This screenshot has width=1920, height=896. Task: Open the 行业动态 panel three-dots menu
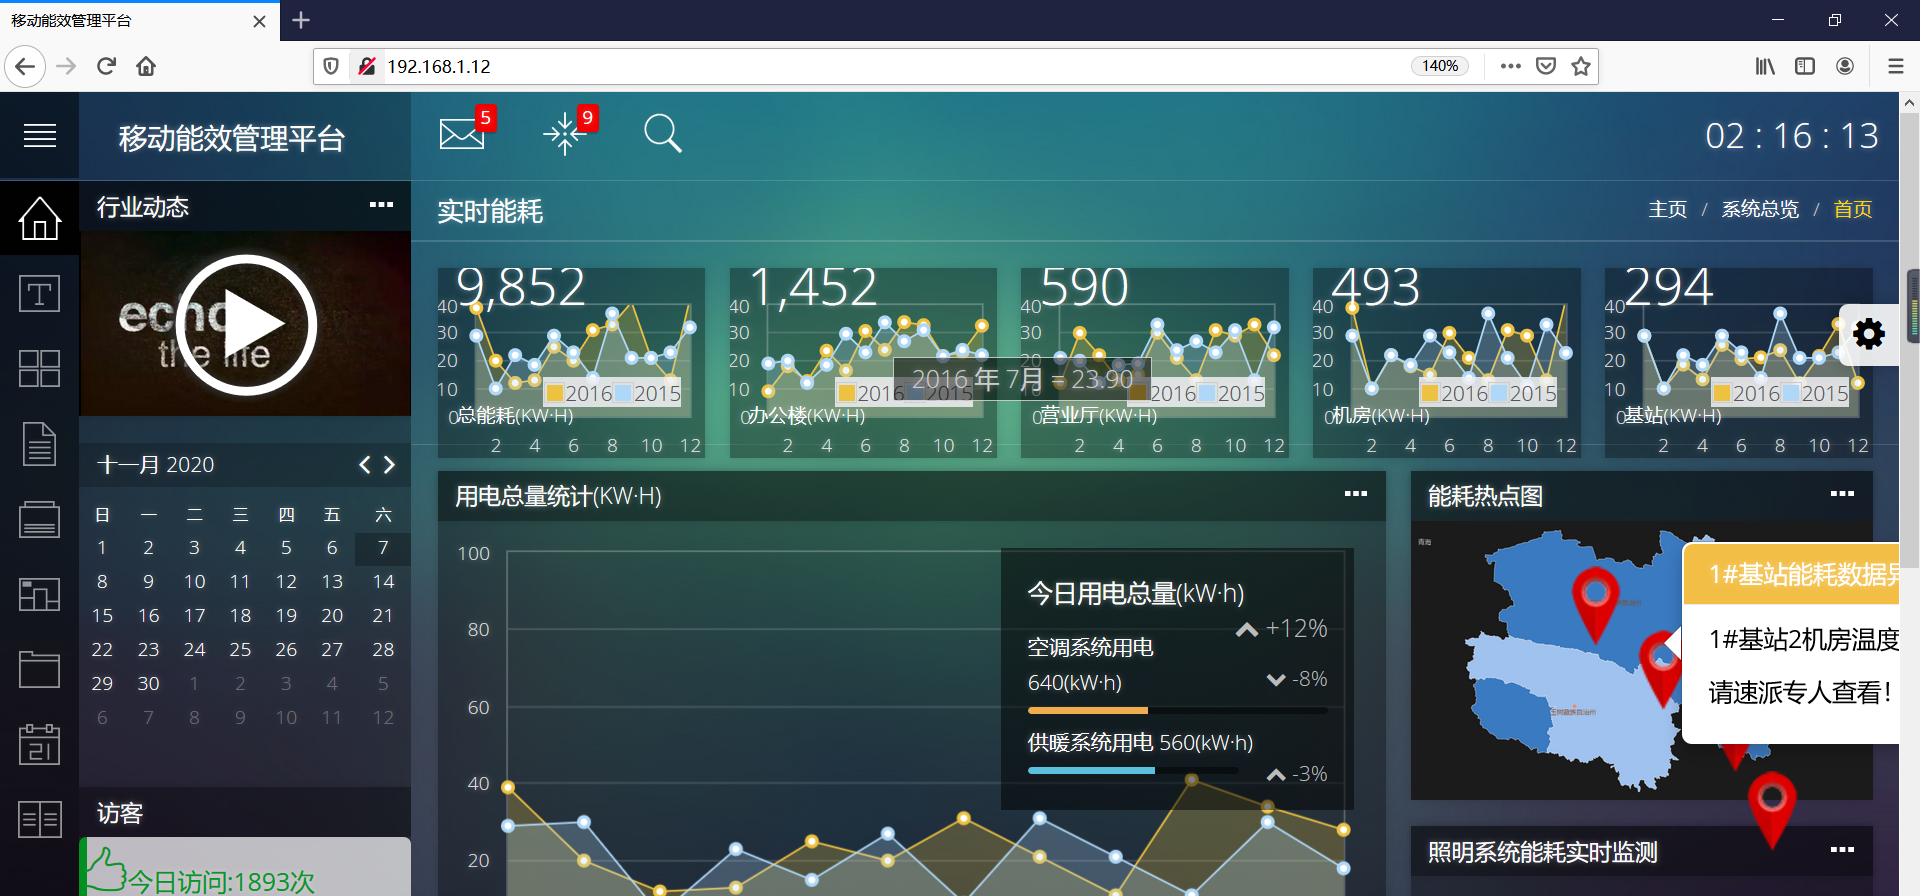(x=381, y=205)
